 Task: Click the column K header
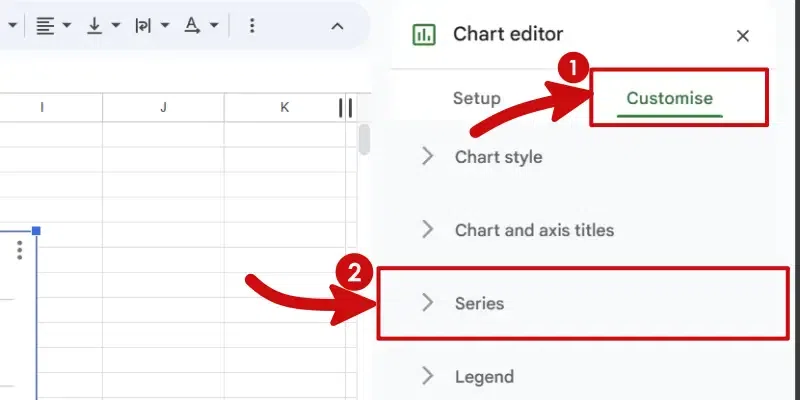[x=284, y=106]
